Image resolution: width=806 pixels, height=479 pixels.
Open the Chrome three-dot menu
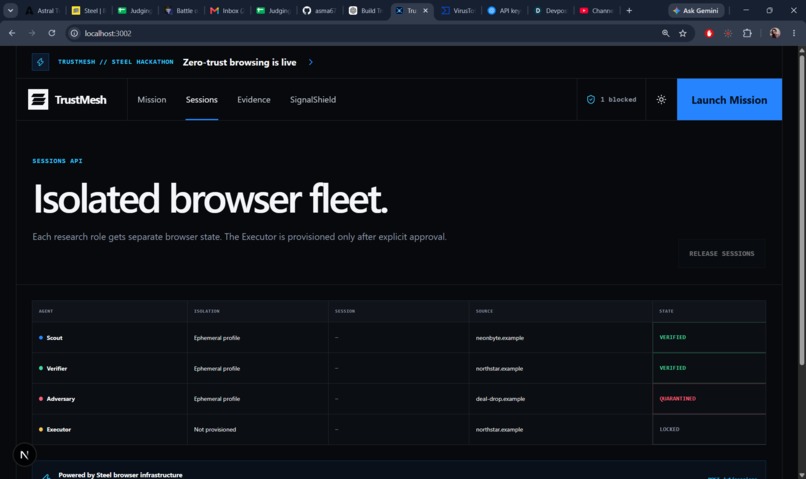794,33
